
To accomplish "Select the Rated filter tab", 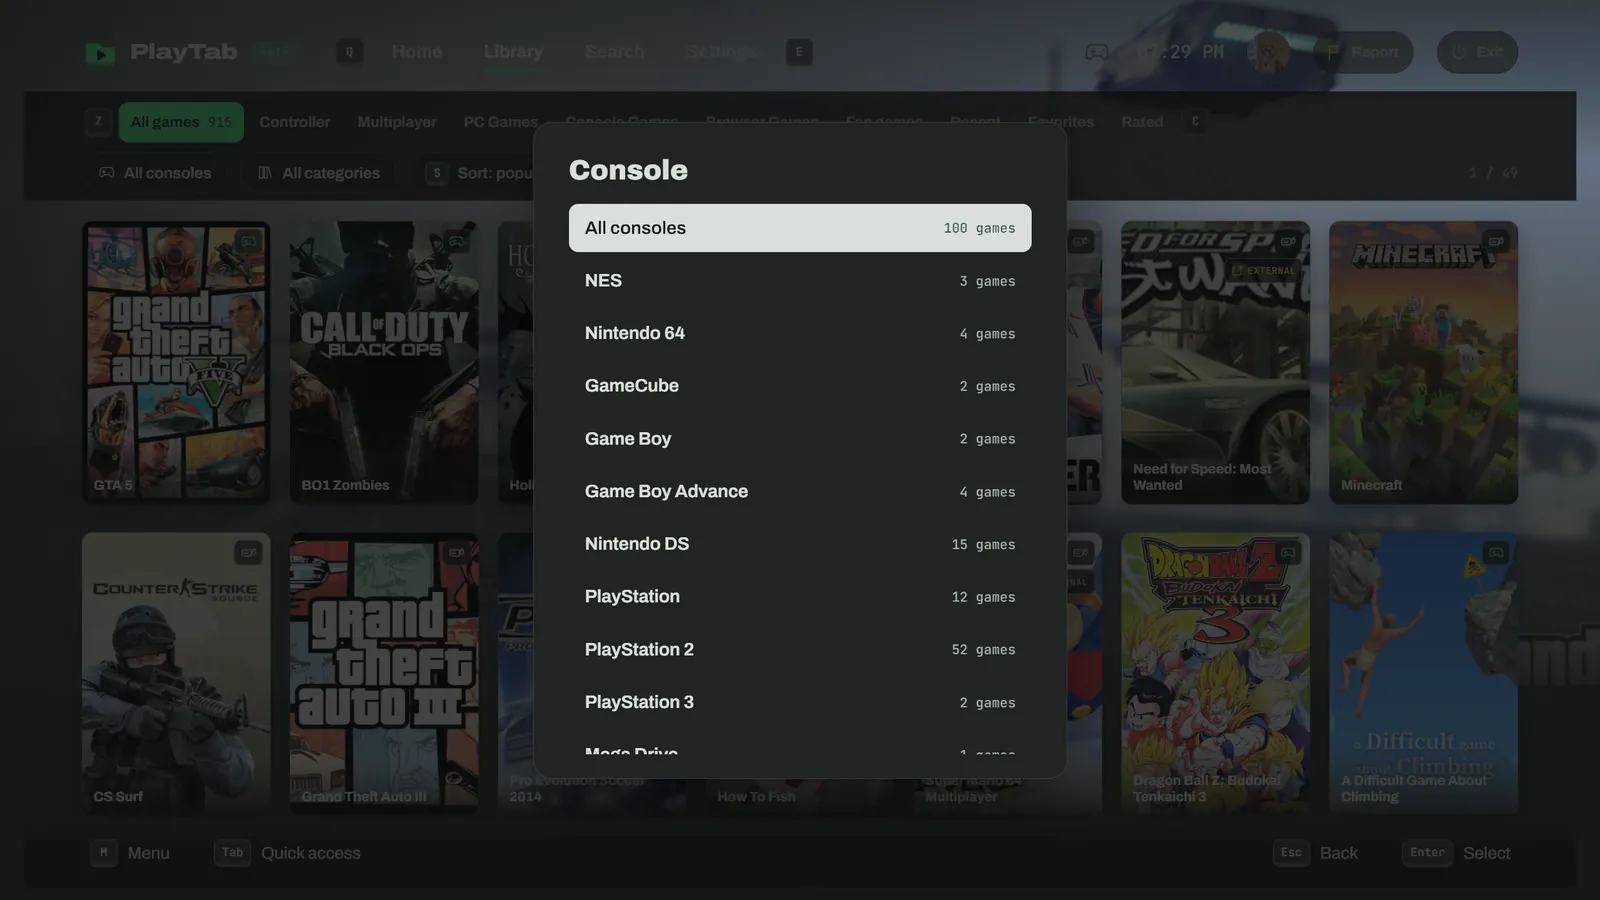I will tap(1142, 122).
